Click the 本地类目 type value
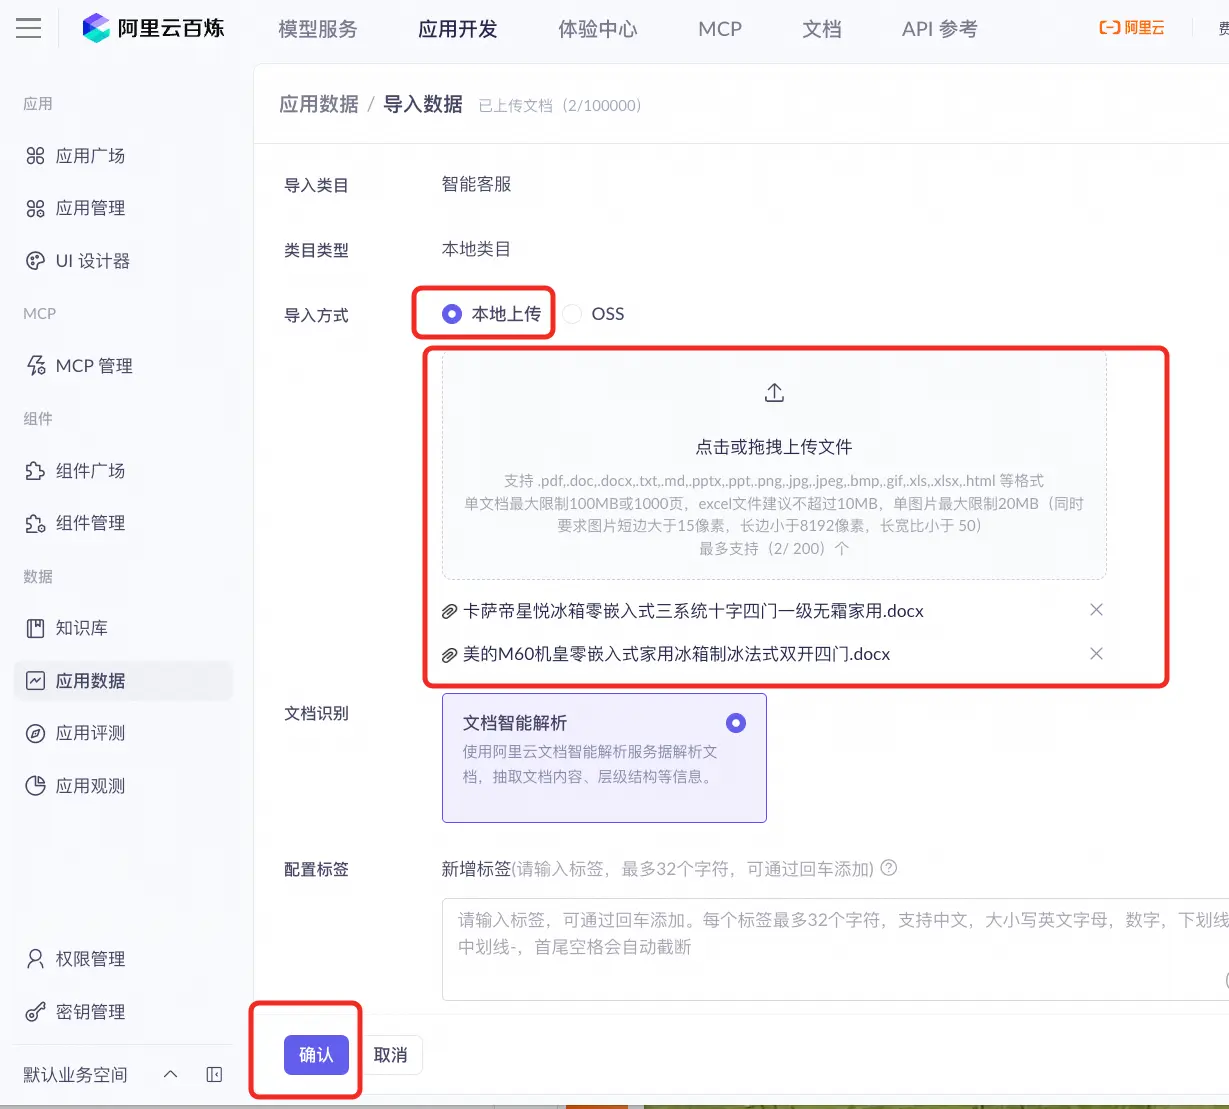1229x1109 pixels. point(477,249)
